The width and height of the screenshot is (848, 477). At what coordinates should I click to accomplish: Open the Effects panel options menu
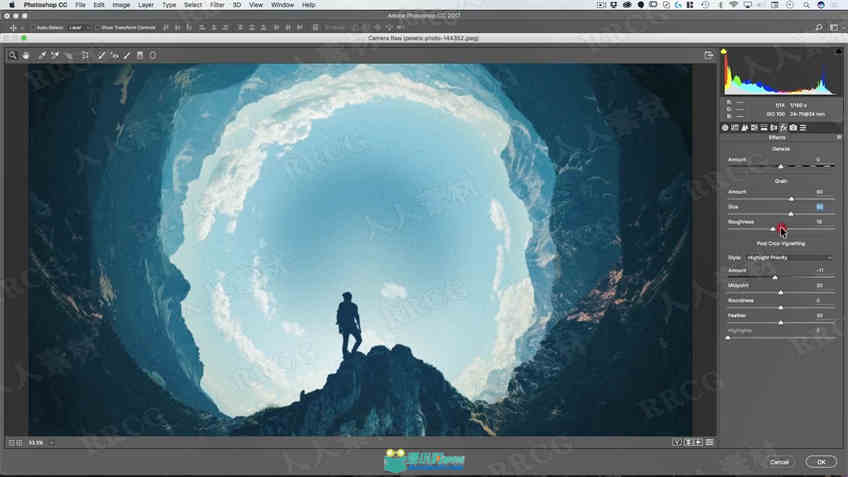[x=839, y=138]
